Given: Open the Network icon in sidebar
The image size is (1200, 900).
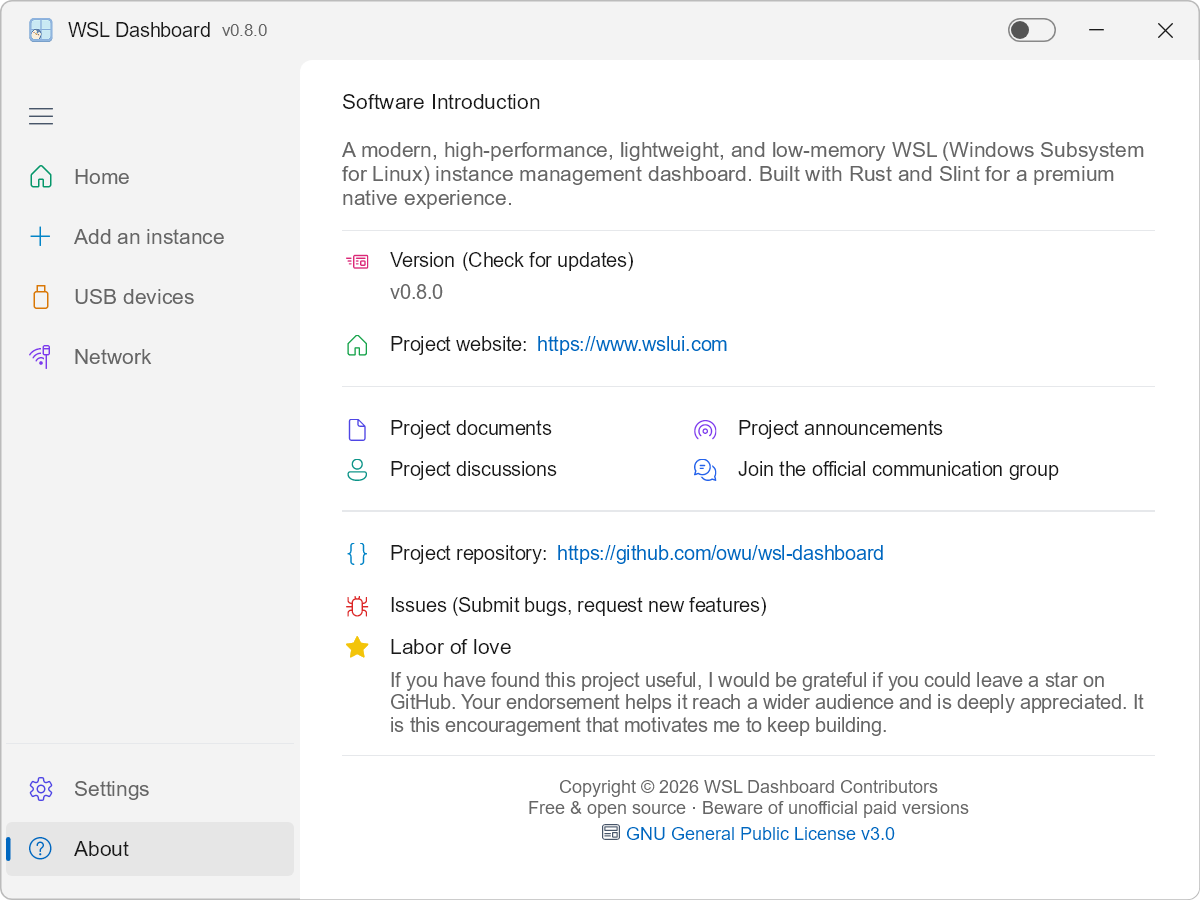Looking at the screenshot, I should [40, 357].
